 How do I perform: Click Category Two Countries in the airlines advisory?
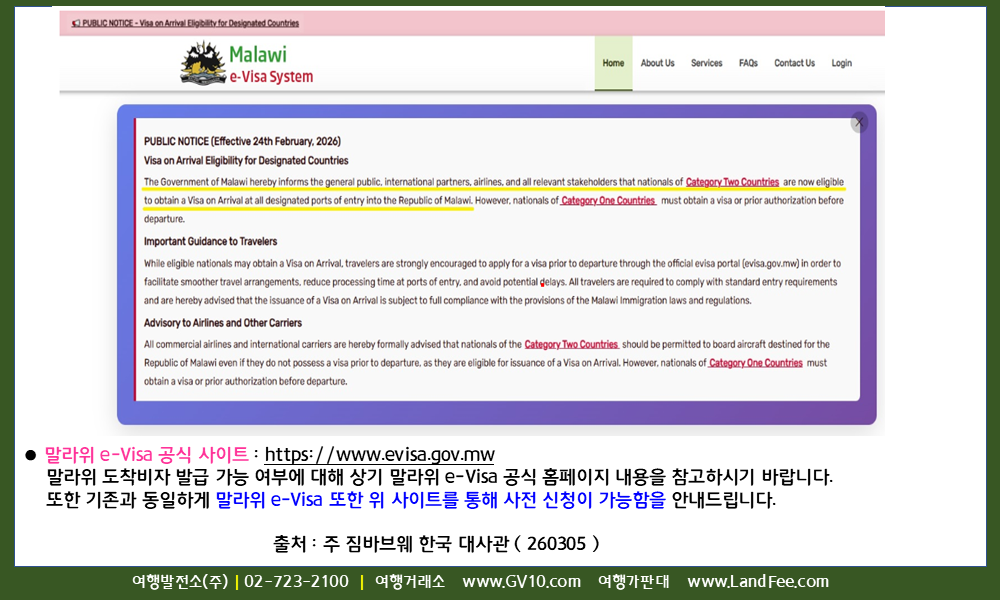click(x=571, y=344)
